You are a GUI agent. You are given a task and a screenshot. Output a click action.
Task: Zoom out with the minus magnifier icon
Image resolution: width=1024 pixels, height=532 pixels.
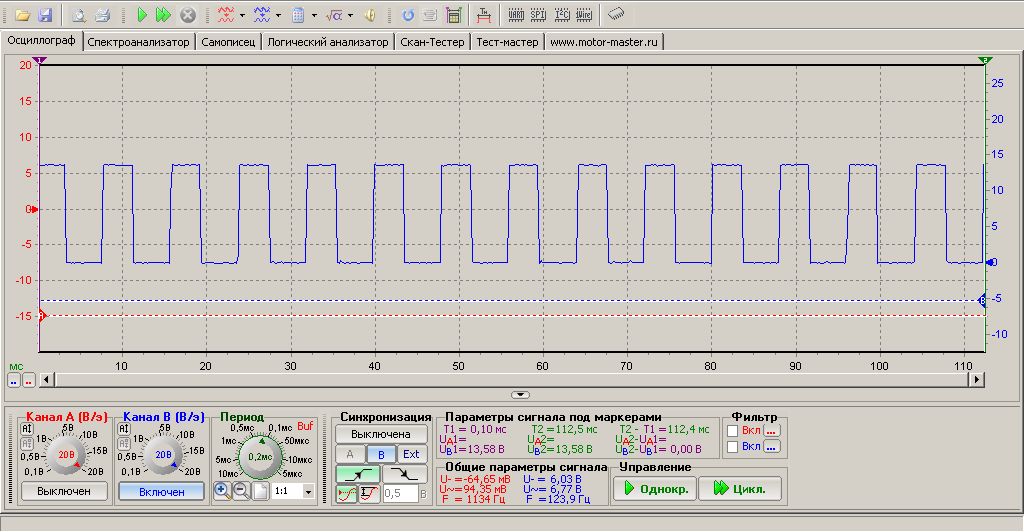[x=241, y=491]
